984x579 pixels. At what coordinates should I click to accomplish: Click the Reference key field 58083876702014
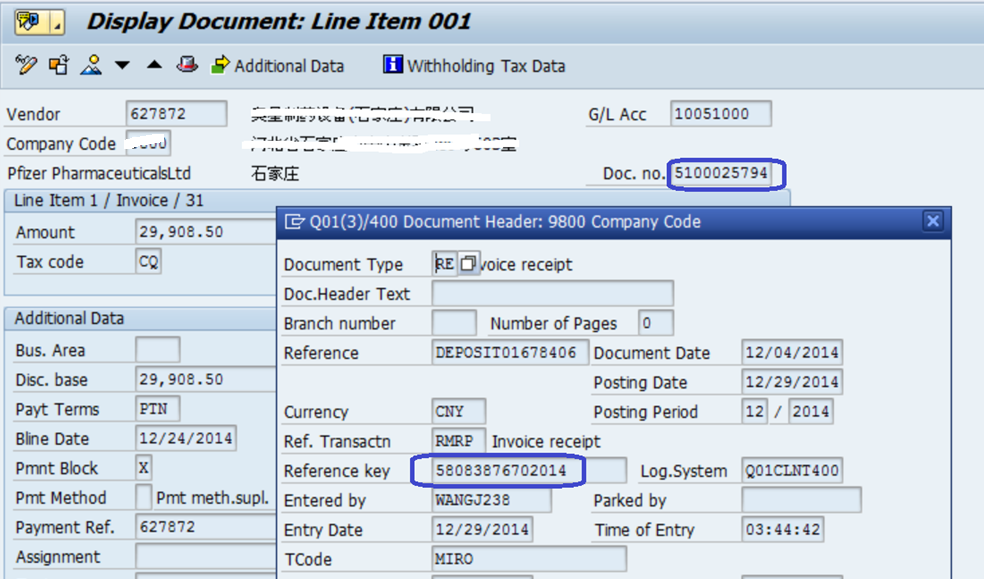tap(508, 470)
